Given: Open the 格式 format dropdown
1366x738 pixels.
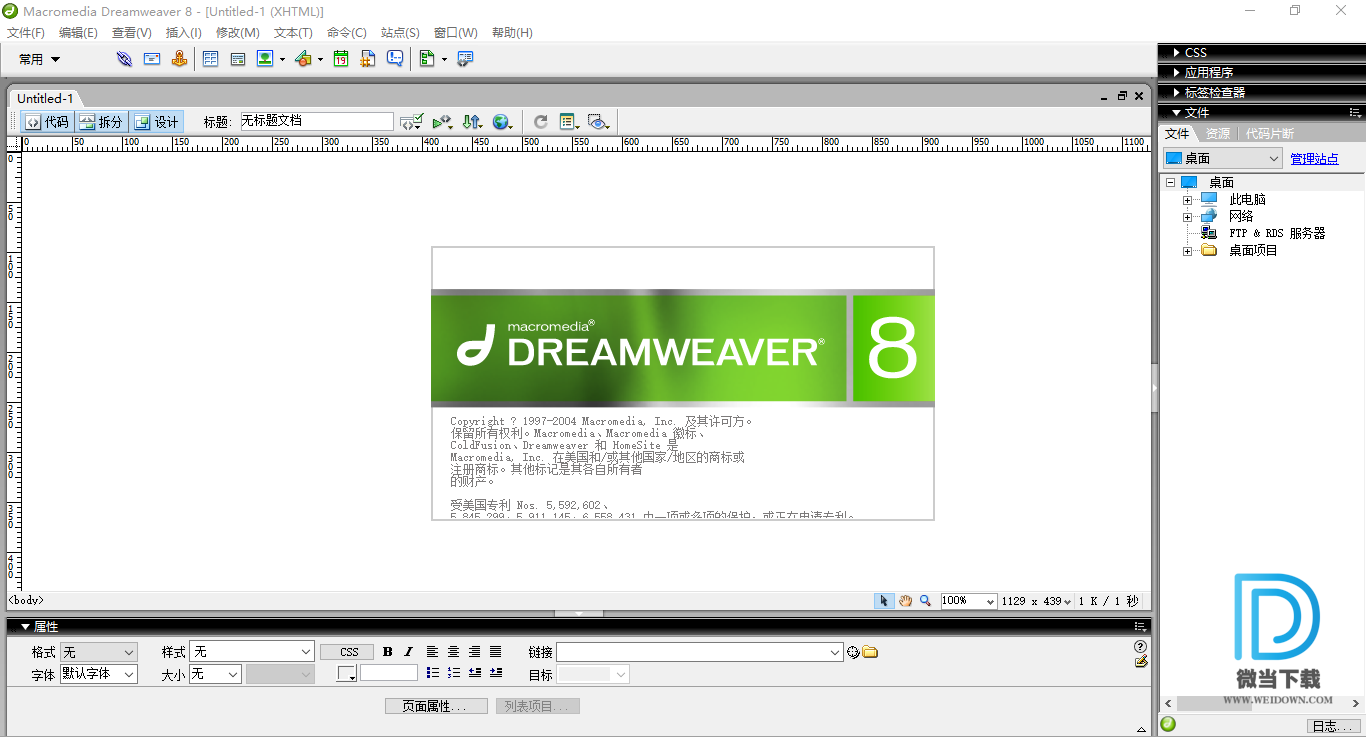Looking at the screenshot, I should point(98,652).
